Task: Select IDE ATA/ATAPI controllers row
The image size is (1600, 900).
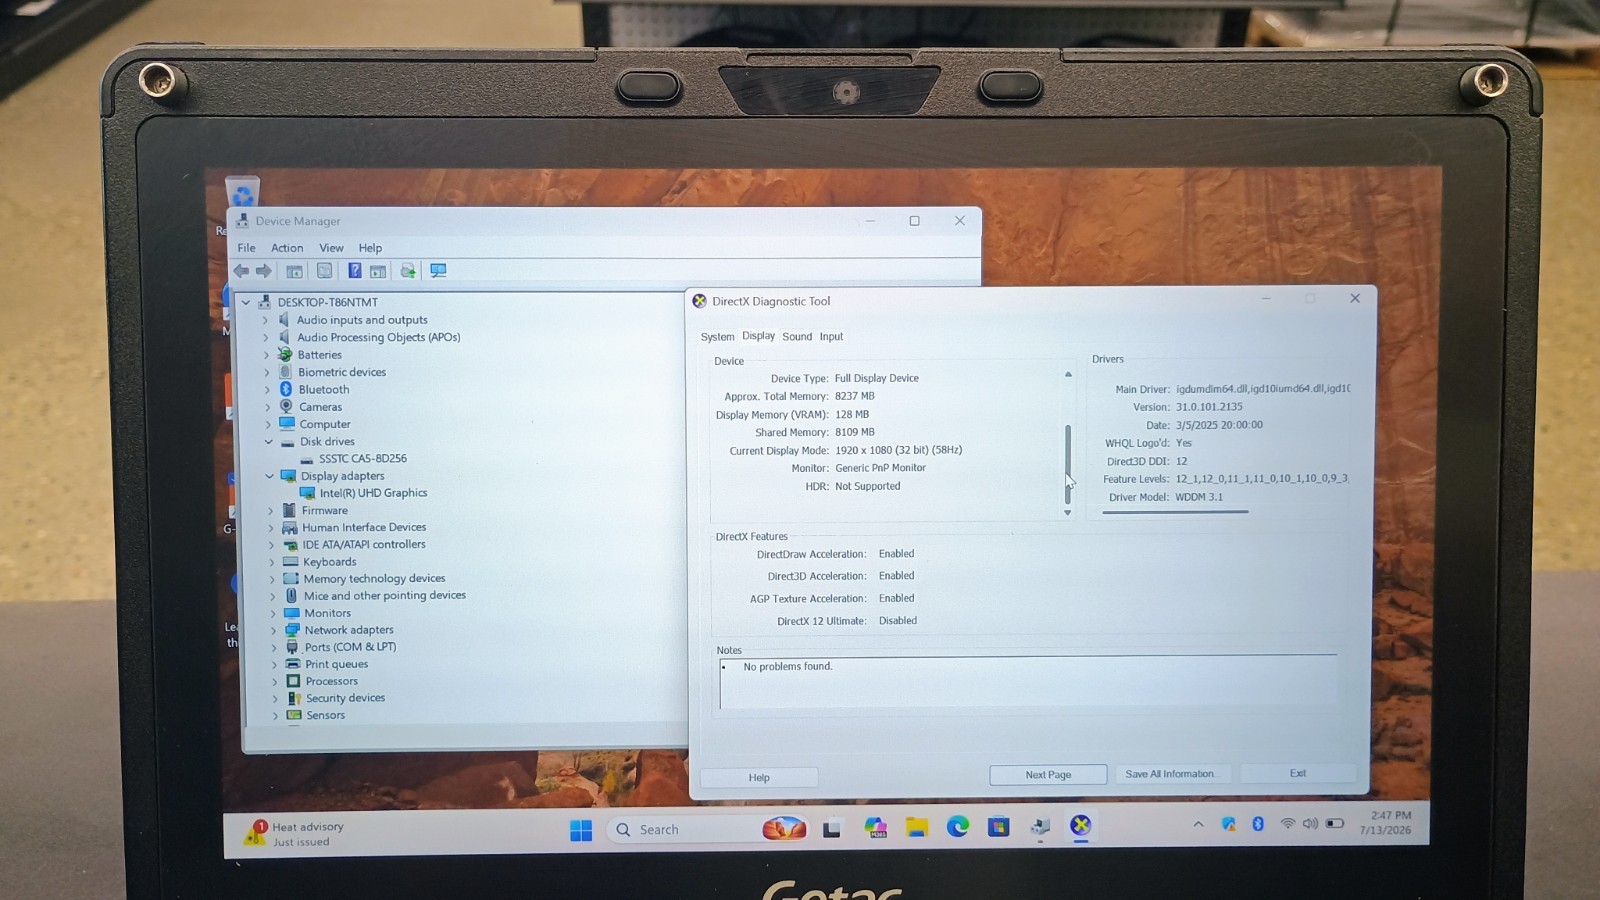Action: pos(364,545)
